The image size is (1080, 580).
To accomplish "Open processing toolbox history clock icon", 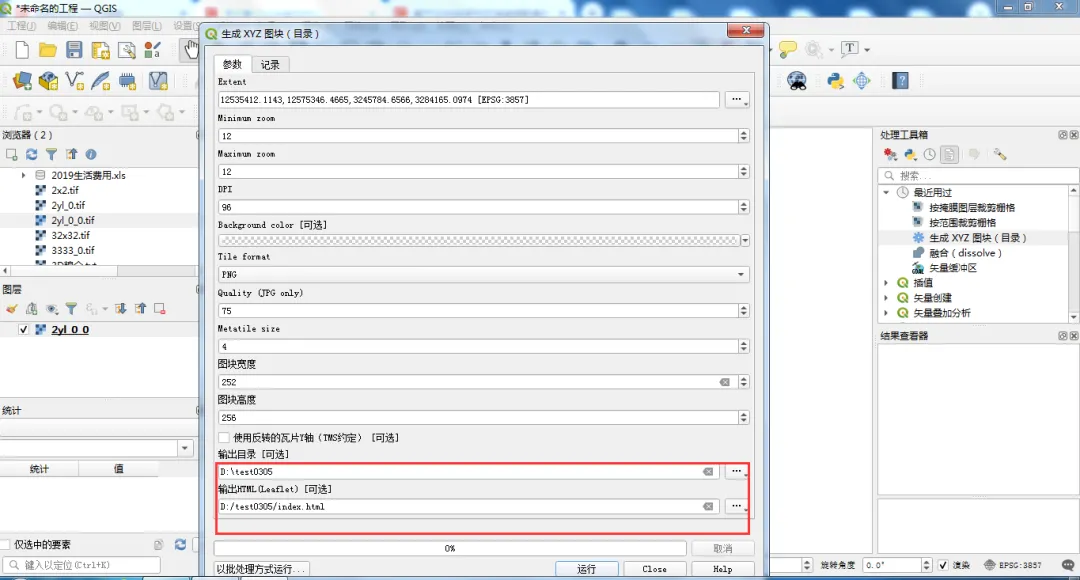I will click(x=930, y=154).
